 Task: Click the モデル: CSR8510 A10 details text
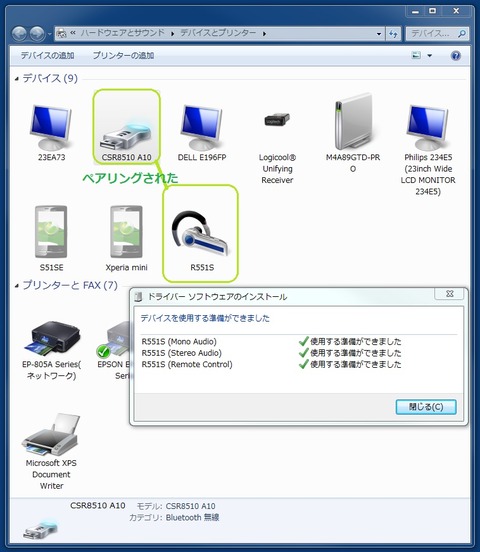(x=176, y=506)
